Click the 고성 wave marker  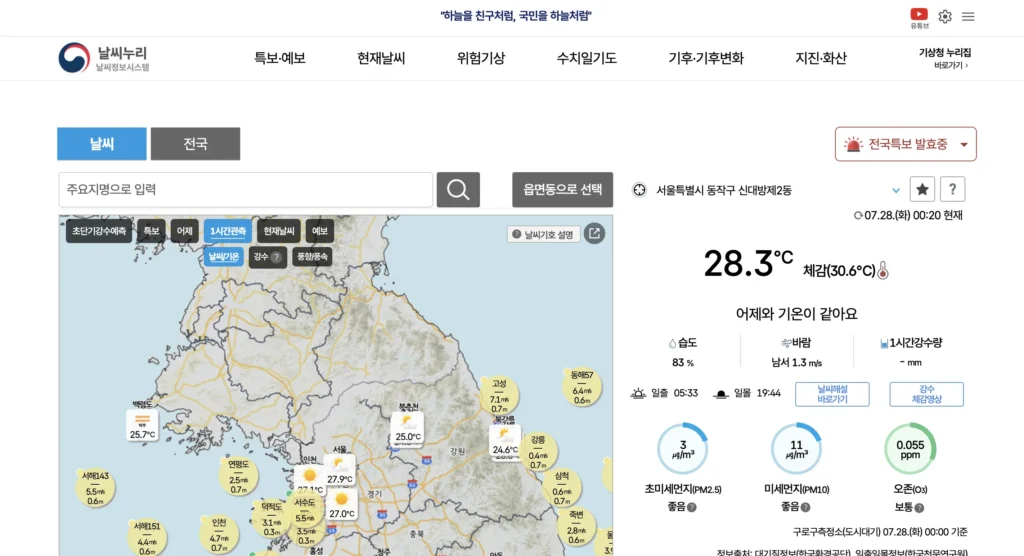click(x=500, y=395)
